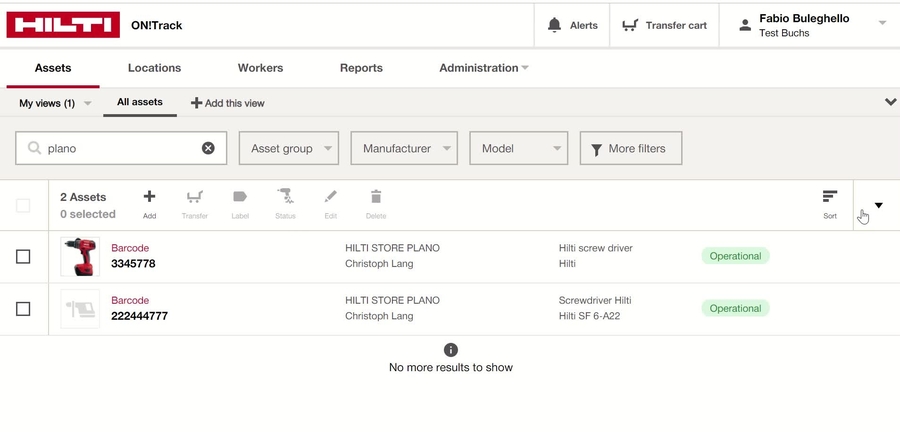Click the 2 Assets count text
Screen dimensions: 900x432
[83, 197]
